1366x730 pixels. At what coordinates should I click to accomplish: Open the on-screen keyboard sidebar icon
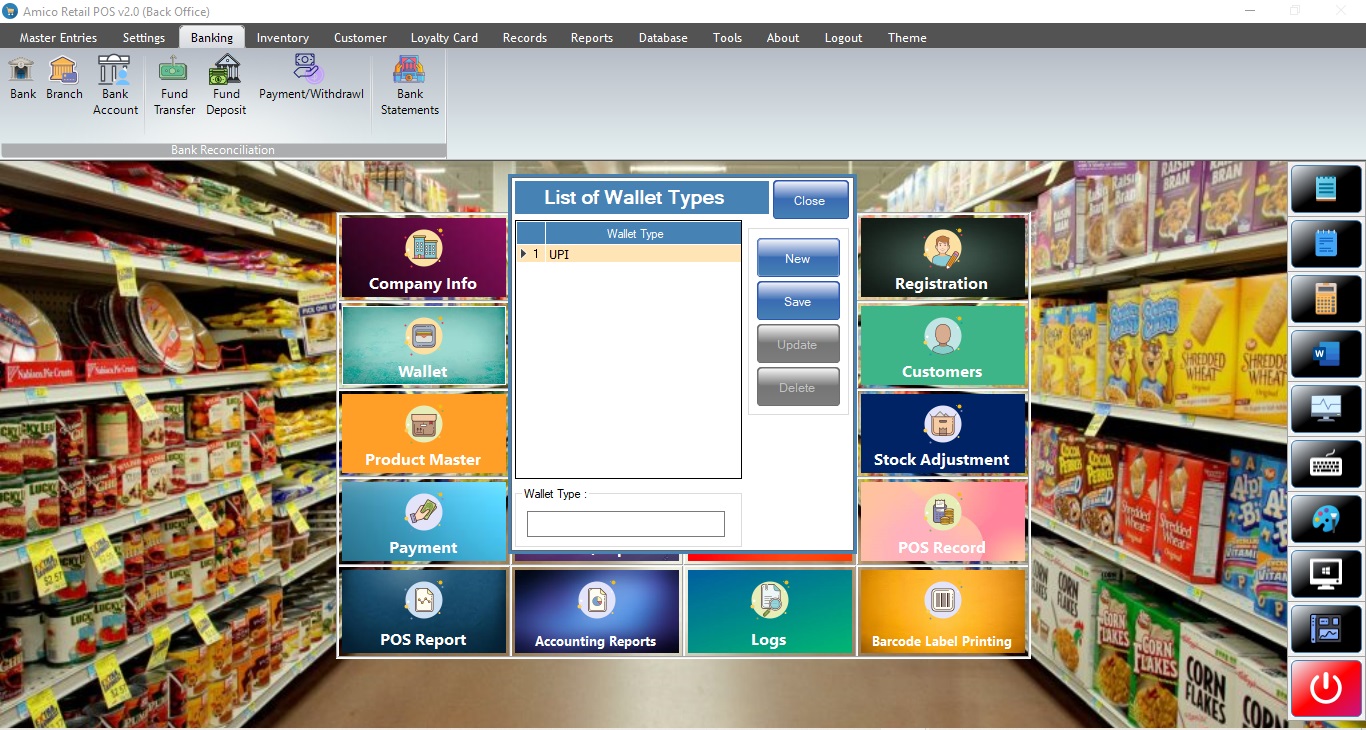1326,464
